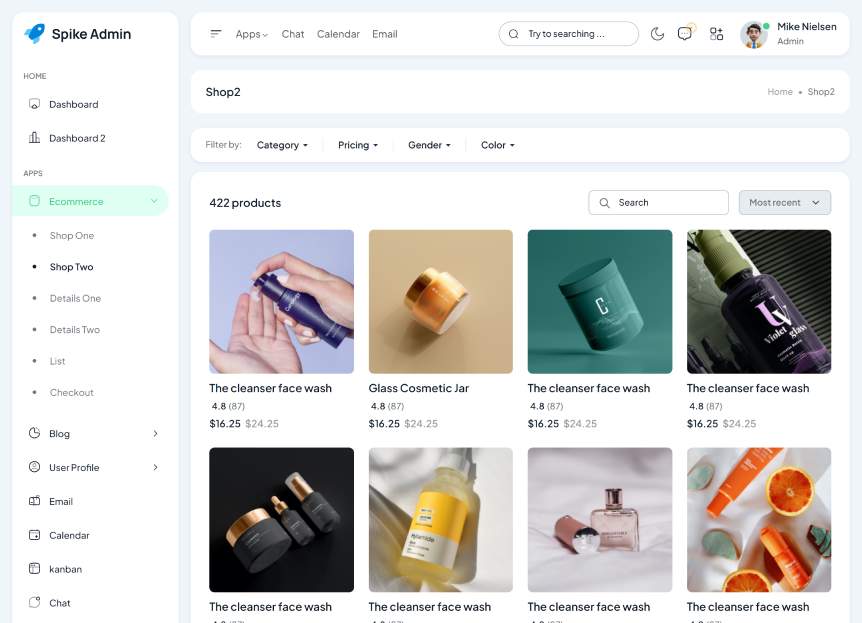Open the Category filter dropdown

pos(282,145)
